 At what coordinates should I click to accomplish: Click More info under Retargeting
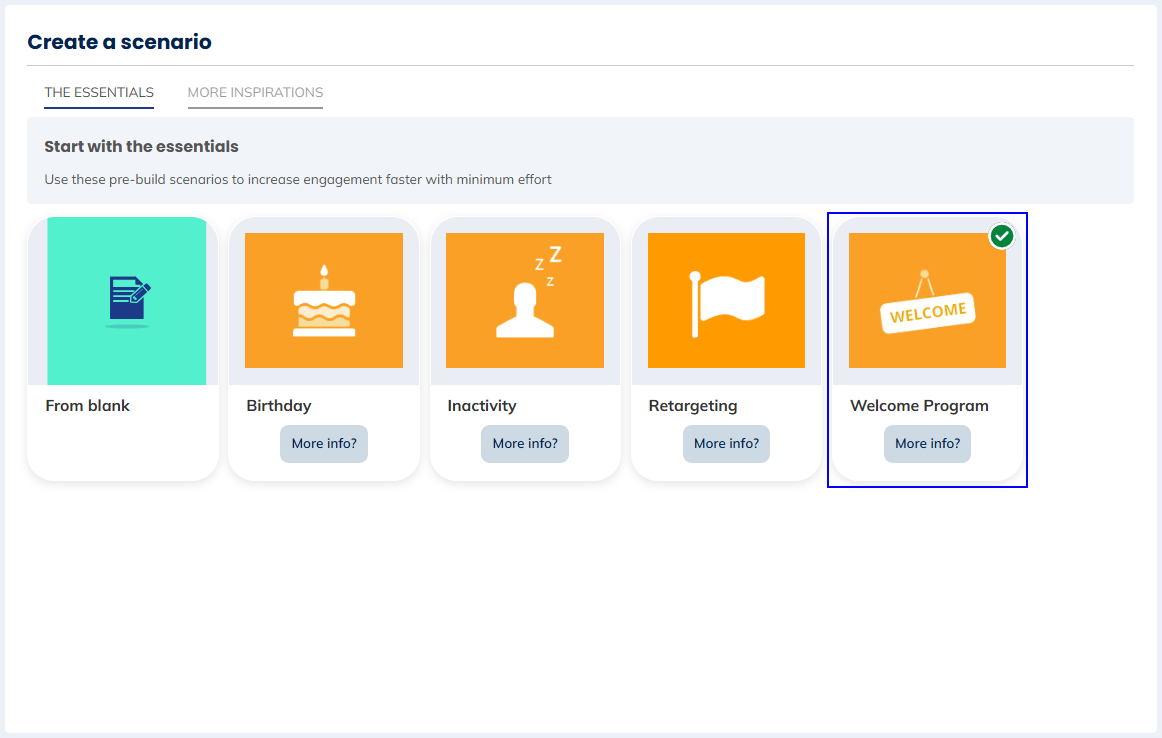click(726, 444)
